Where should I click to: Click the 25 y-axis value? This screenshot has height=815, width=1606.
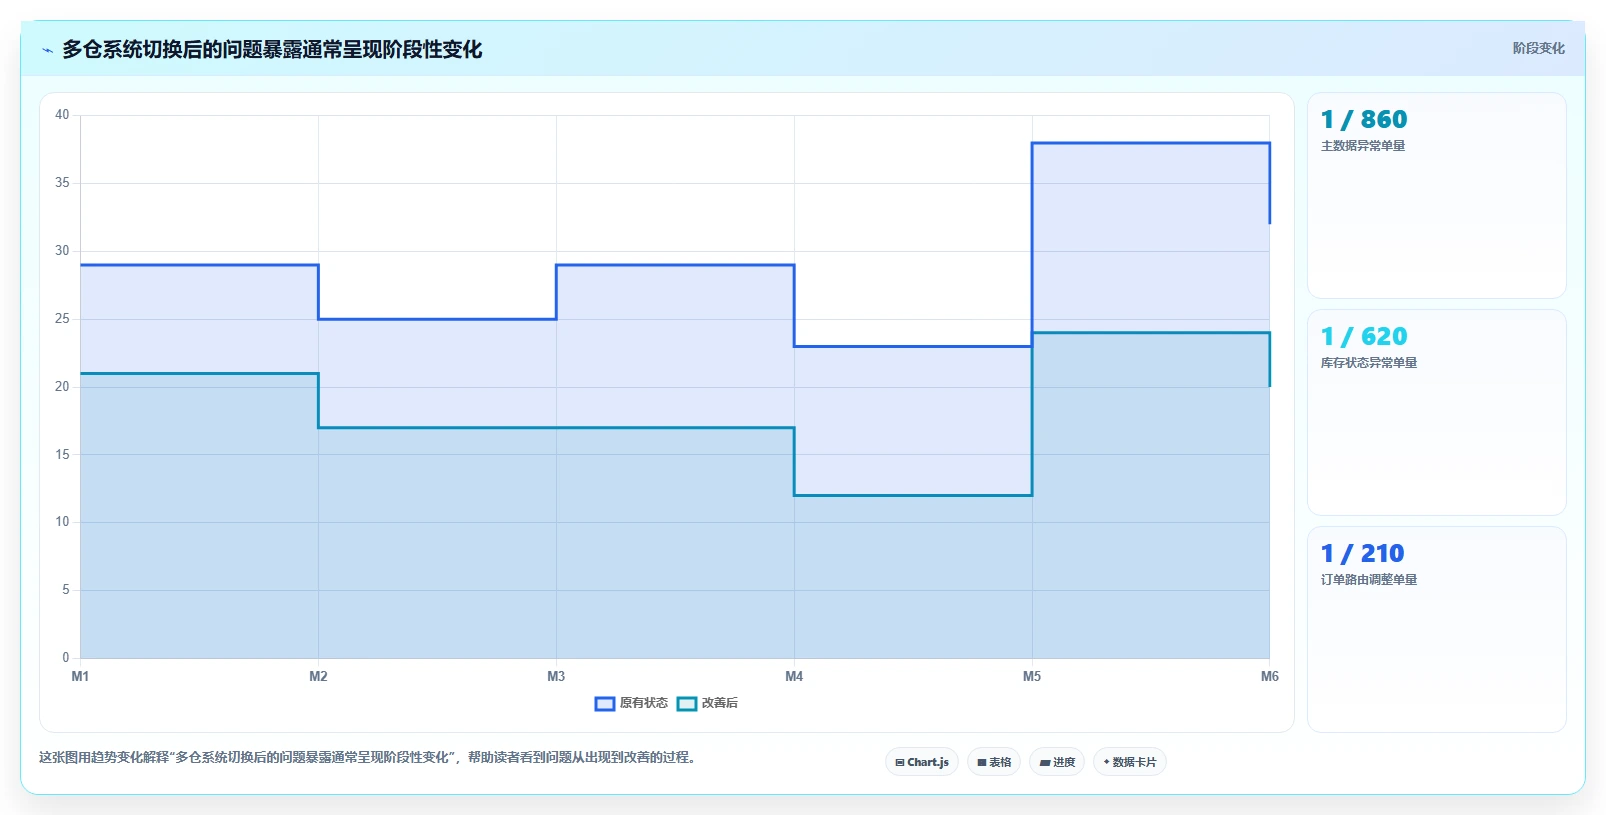coord(62,319)
